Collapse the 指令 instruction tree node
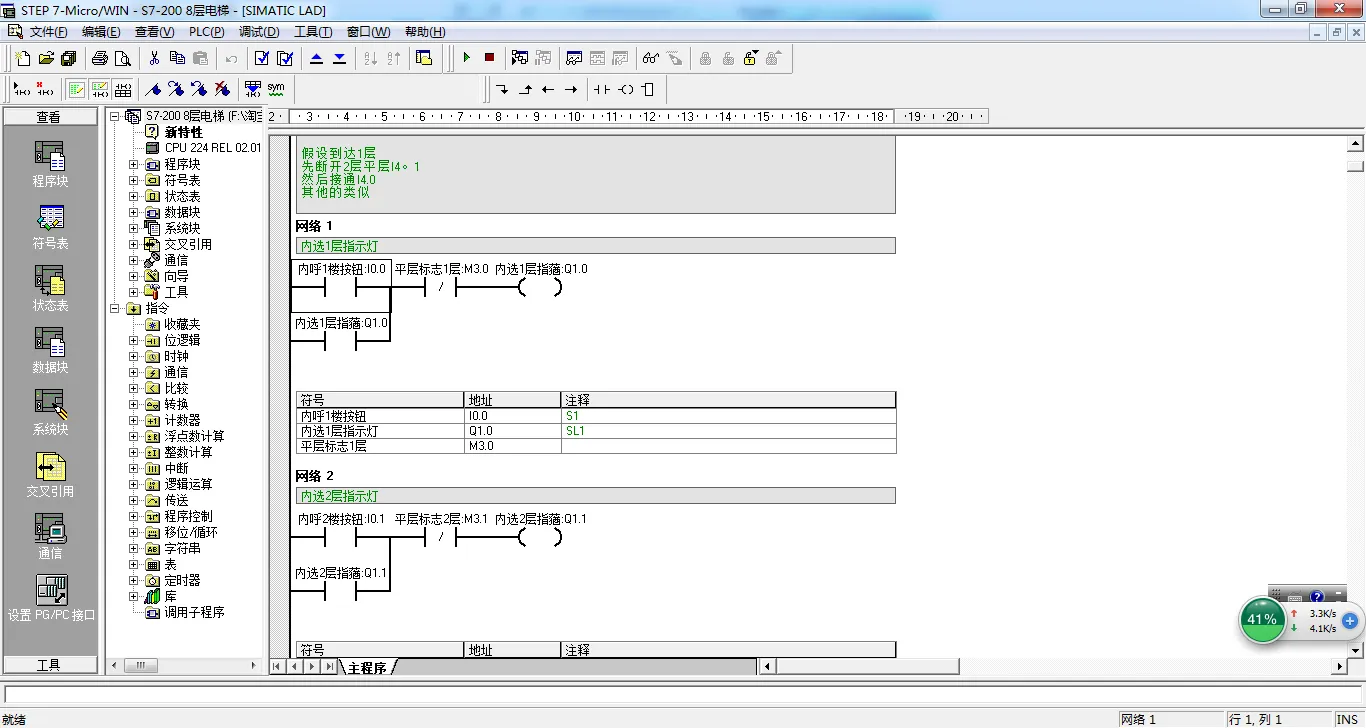Viewport: 1366px width, 728px height. click(115, 308)
